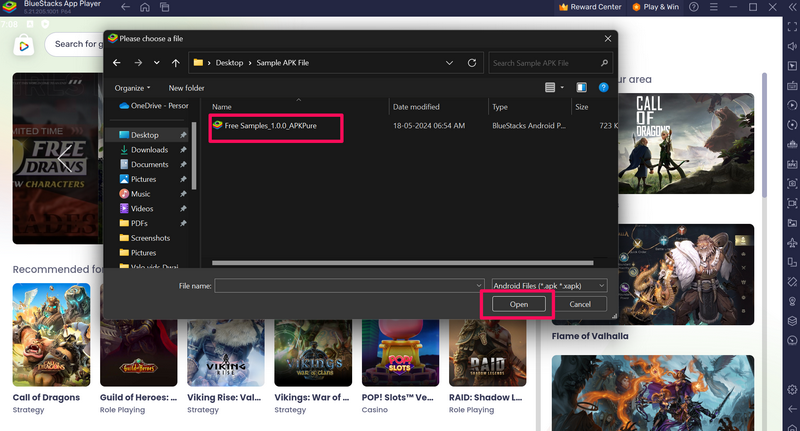
Task: Select Documents folder in sidebar
Action: (149, 164)
